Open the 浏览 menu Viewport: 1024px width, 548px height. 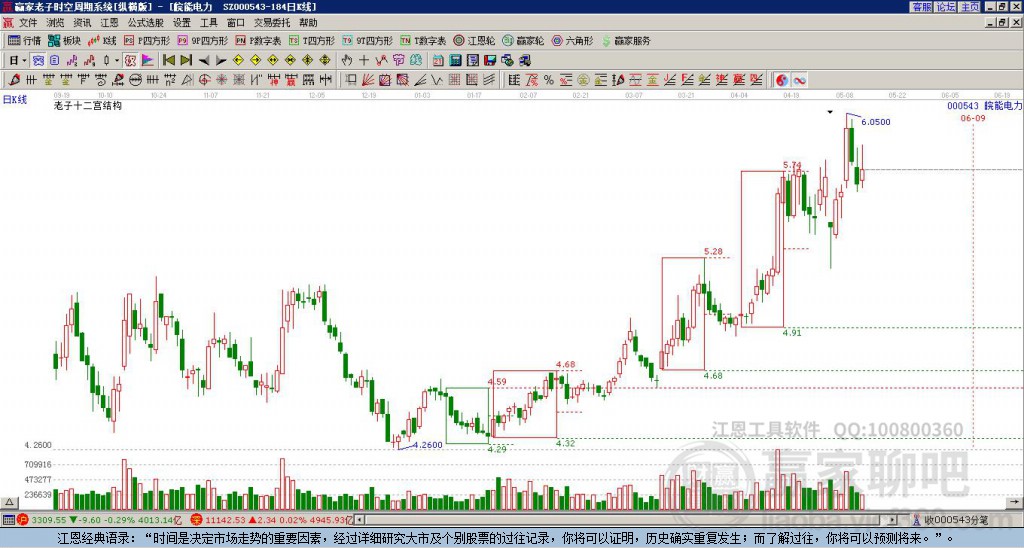click(x=56, y=23)
